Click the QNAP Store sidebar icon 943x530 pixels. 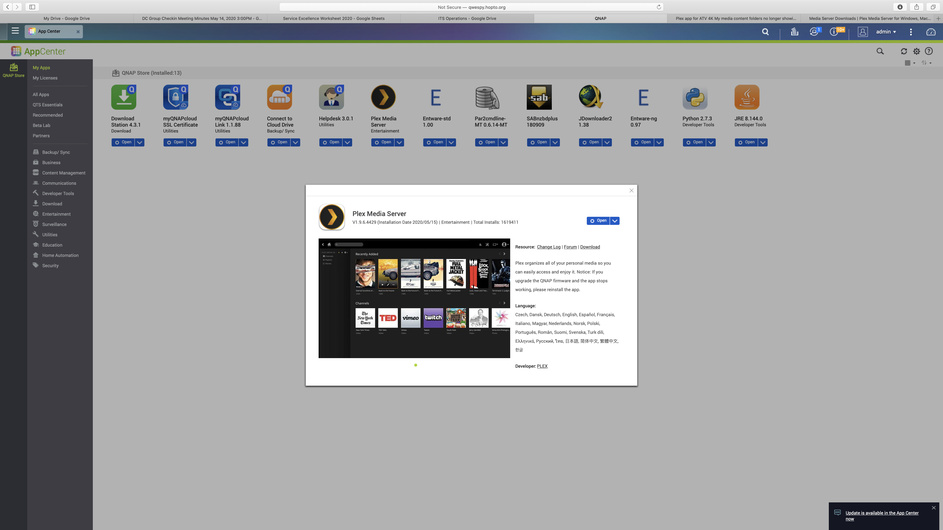click(x=13, y=70)
